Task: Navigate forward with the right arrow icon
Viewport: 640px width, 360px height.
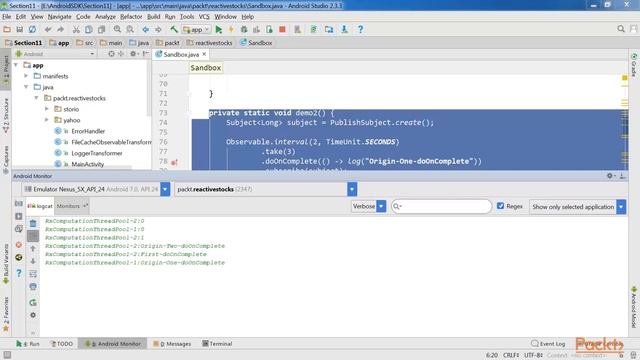Action: click(x=158, y=29)
